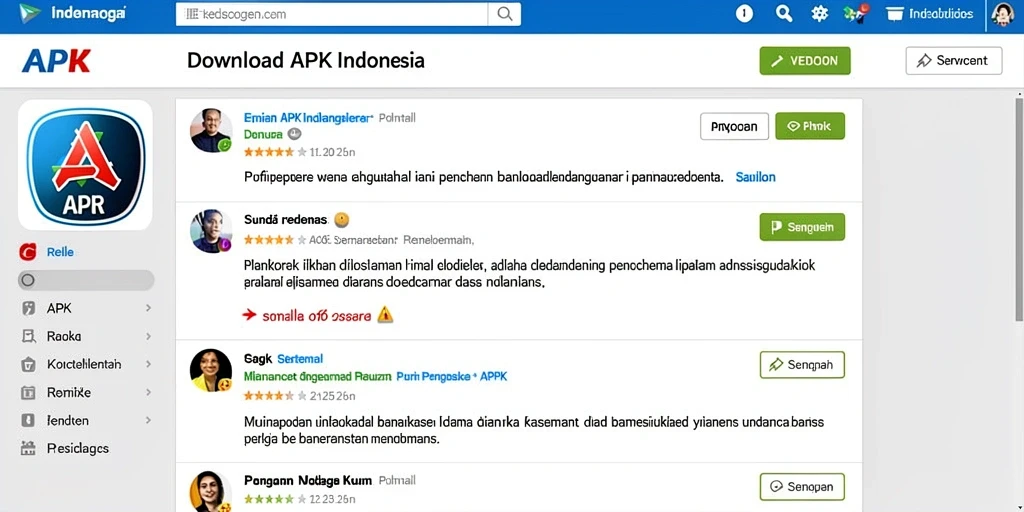Viewport: 1024px width, 512px height.
Task: Click the red Relle icon in sidebar
Action: click(x=27, y=252)
